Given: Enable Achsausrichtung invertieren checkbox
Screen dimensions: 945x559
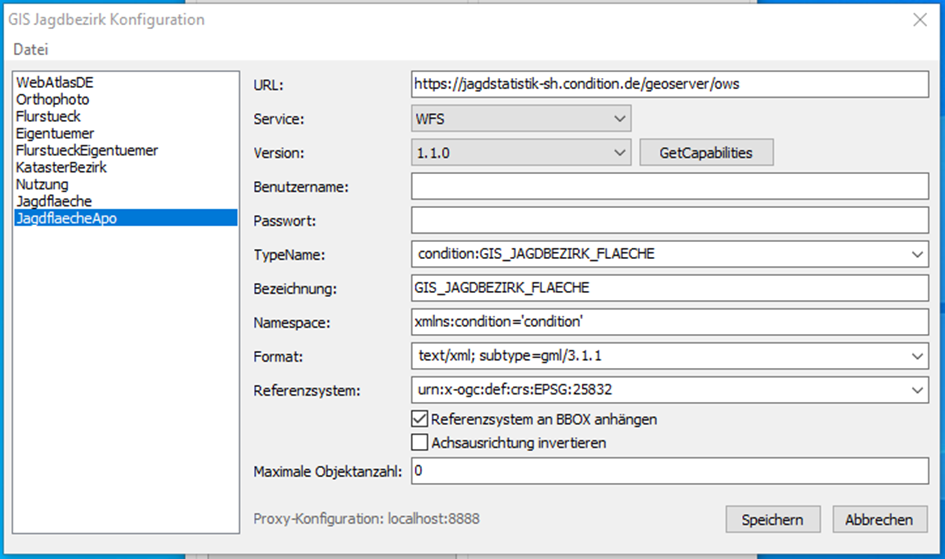Looking at the screenshot, I should point(420,442).
